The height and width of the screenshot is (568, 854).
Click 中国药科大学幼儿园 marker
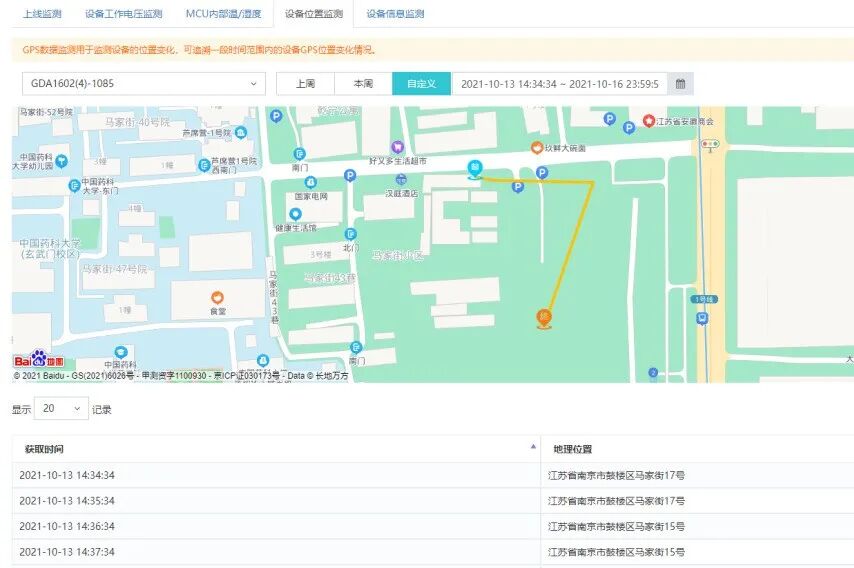pyautogui.click(x=62, y=161)
